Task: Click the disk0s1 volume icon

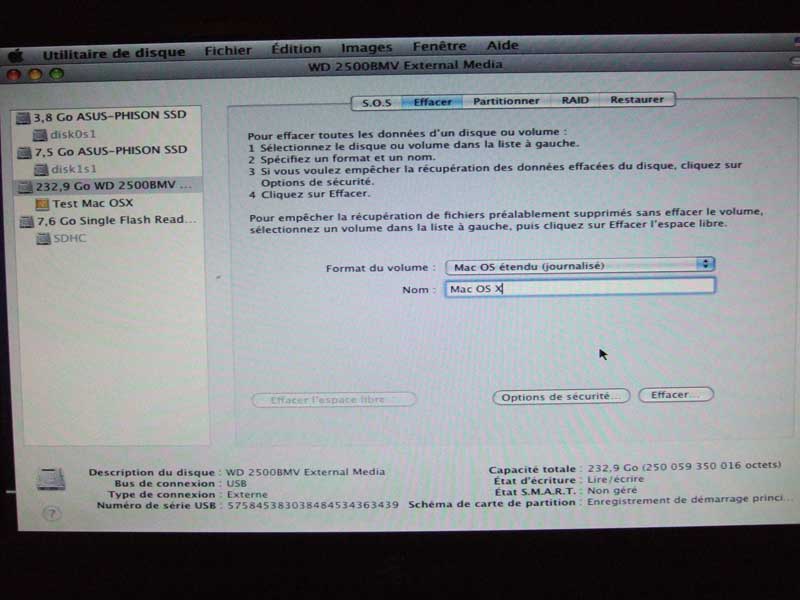Action: (40, 135)
